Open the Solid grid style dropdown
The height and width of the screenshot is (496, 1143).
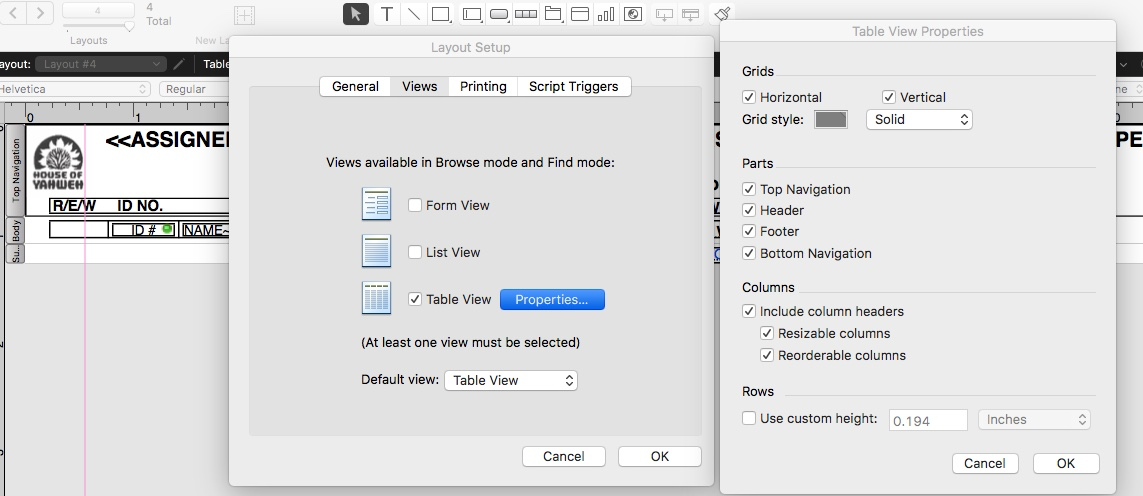click(919, 119)
